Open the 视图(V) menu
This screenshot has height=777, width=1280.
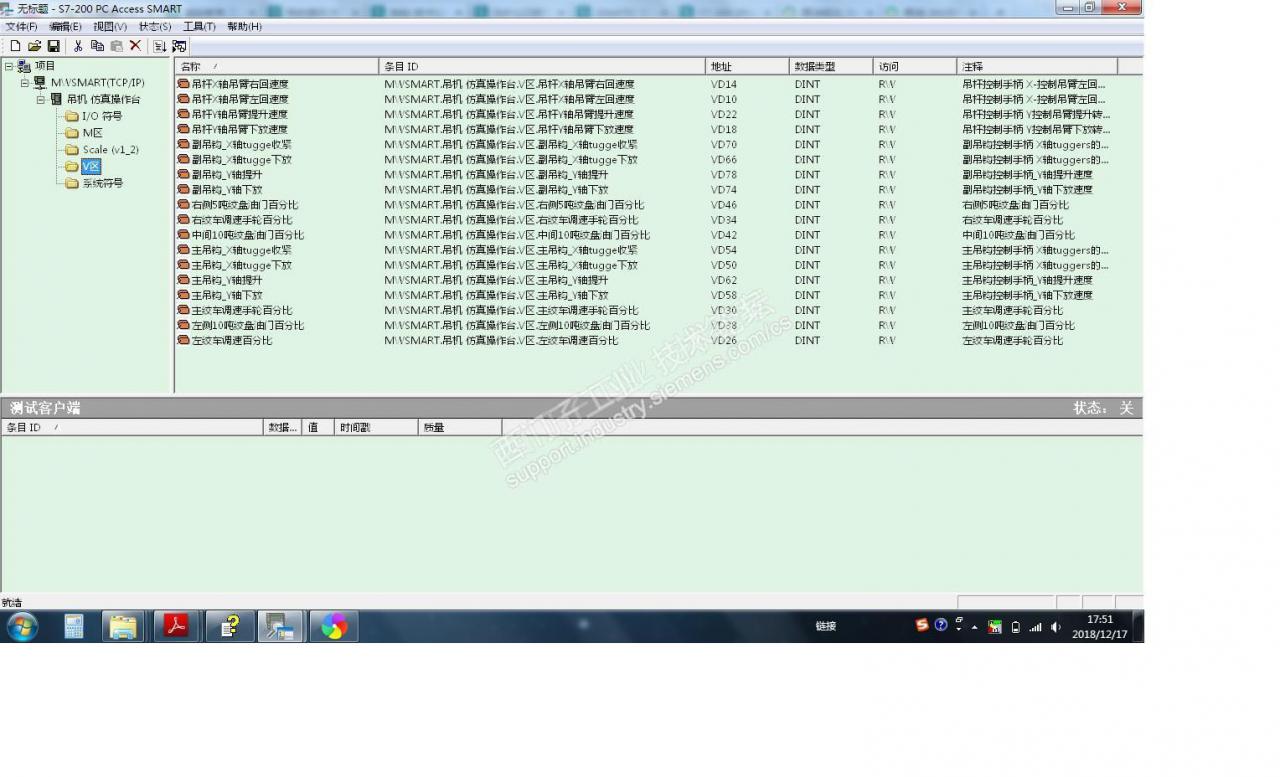click(x=110, y=27)
